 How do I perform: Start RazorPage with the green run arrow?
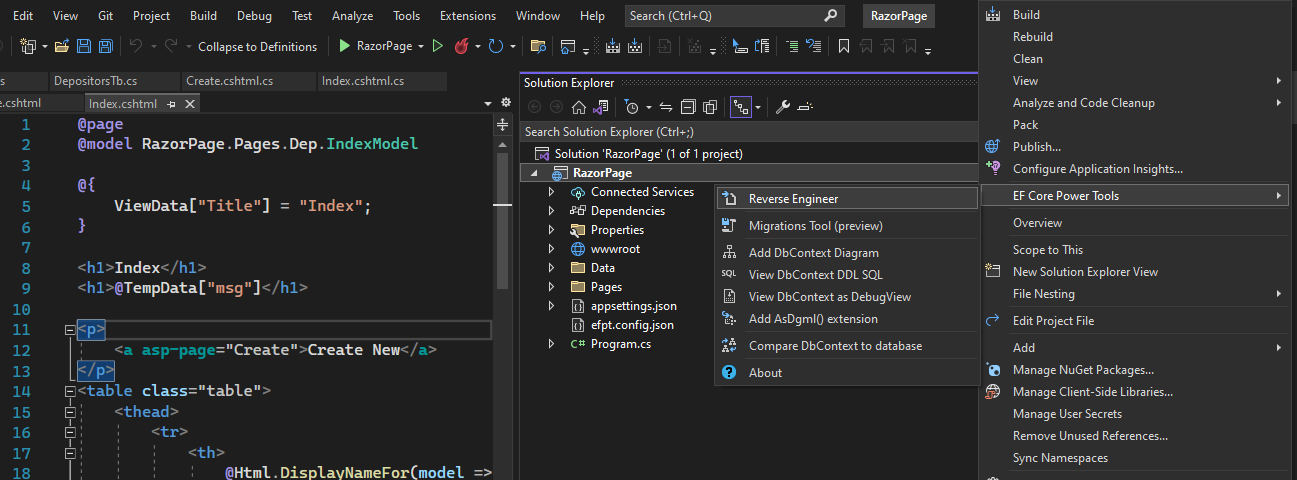coord(344,46)
